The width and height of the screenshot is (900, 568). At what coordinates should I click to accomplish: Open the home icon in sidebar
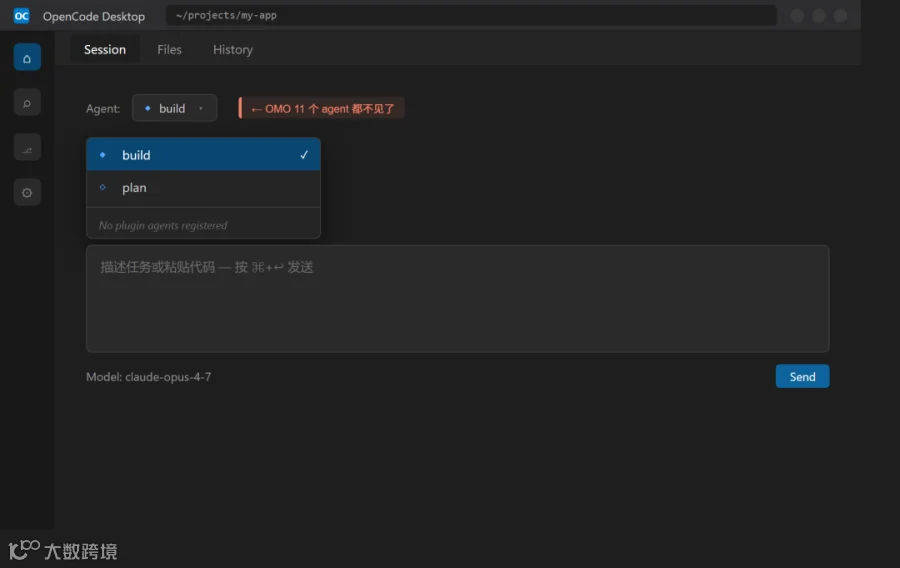tap(27, 57)
